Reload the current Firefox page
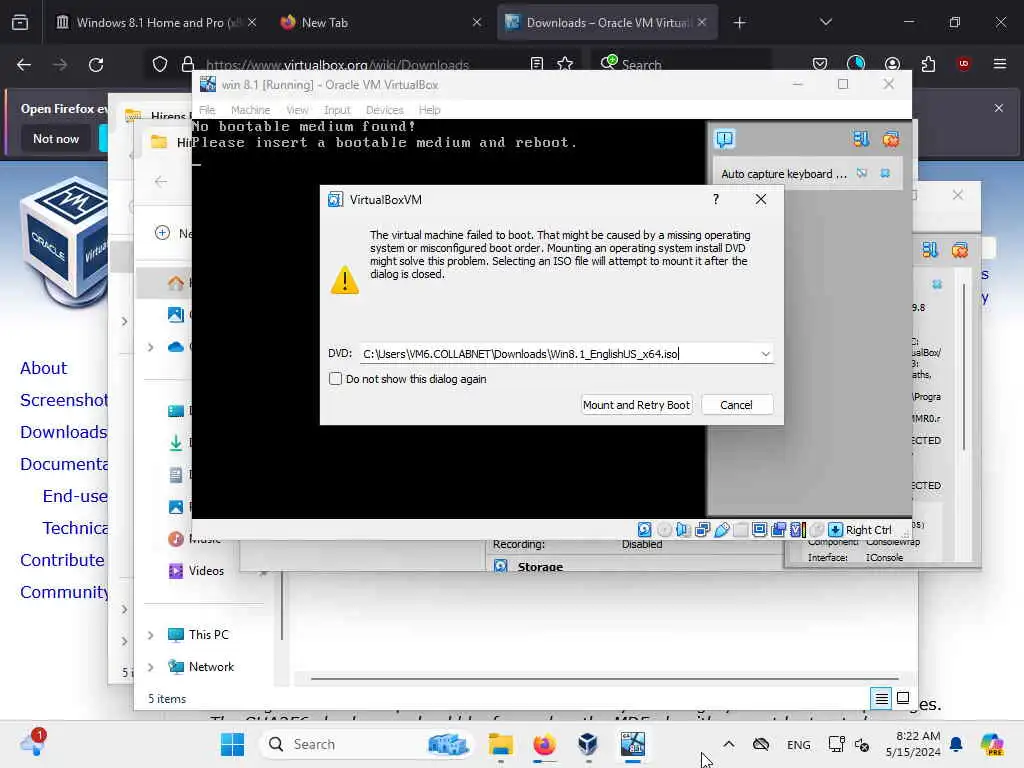Screen dimensions: 1024x768 [96, 65]
